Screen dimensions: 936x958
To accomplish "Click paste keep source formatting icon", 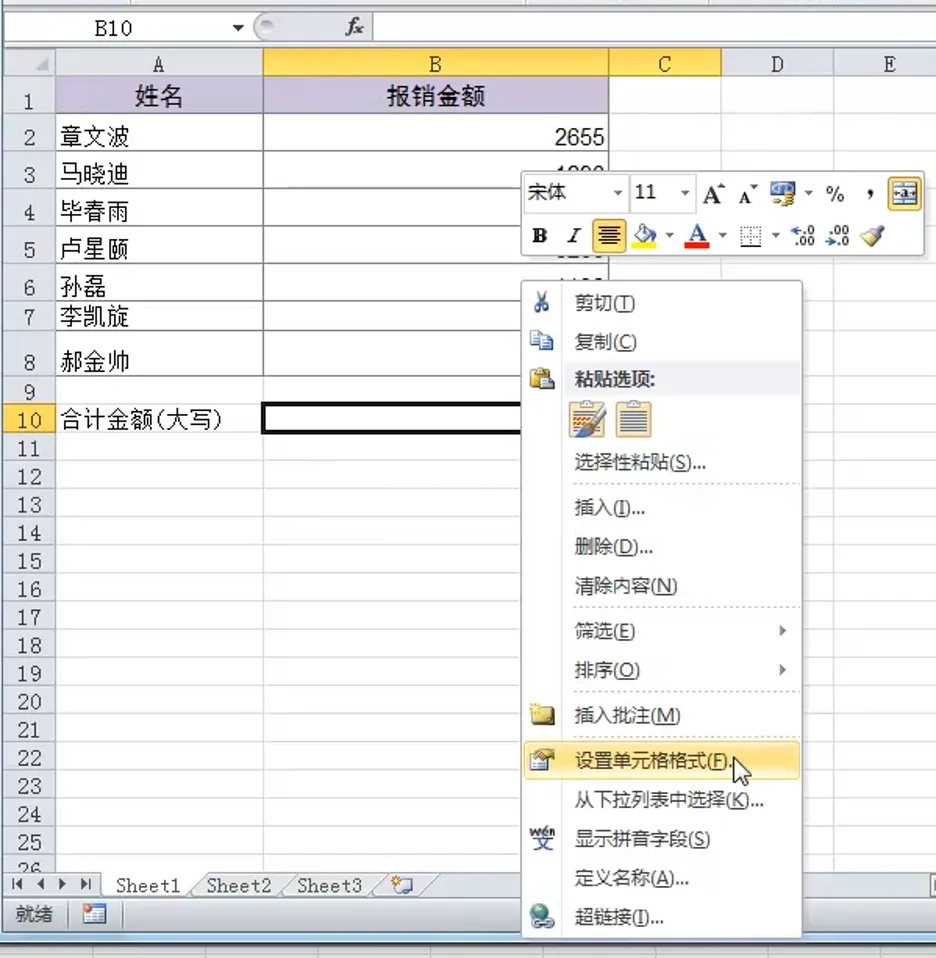I will pos(587,419).
